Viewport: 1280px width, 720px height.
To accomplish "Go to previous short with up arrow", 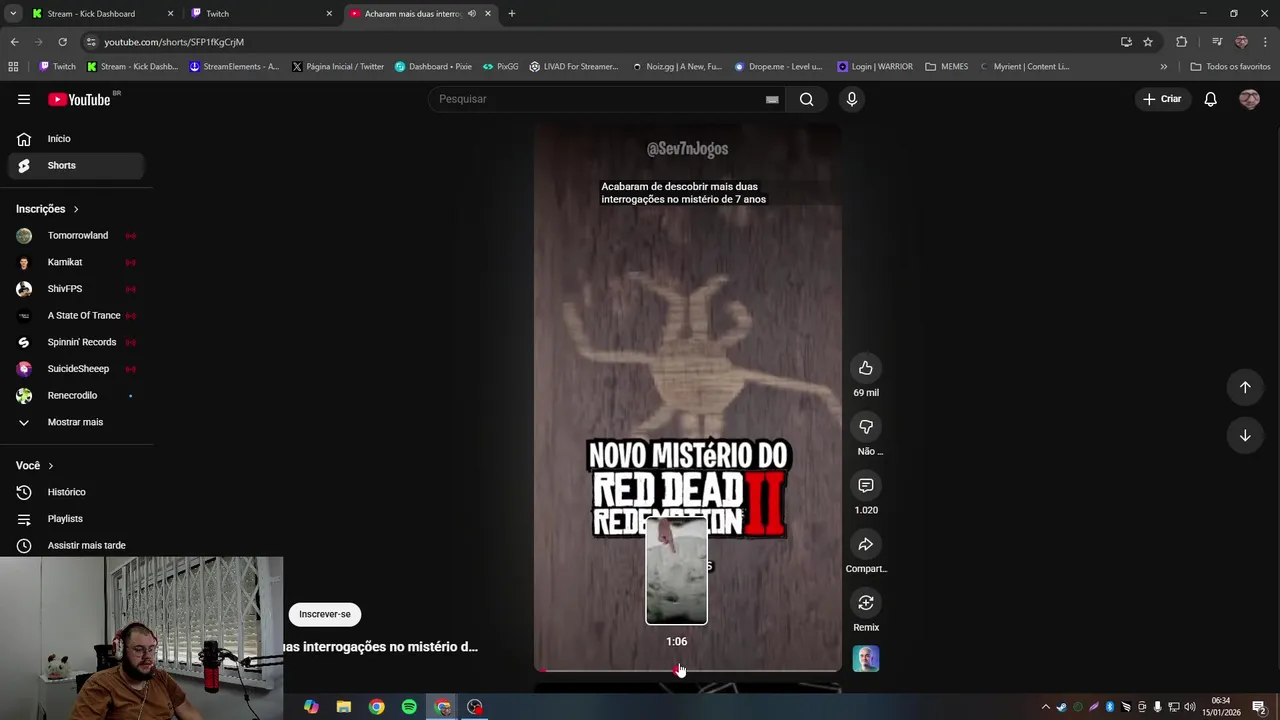I will tap(1245, 387).
